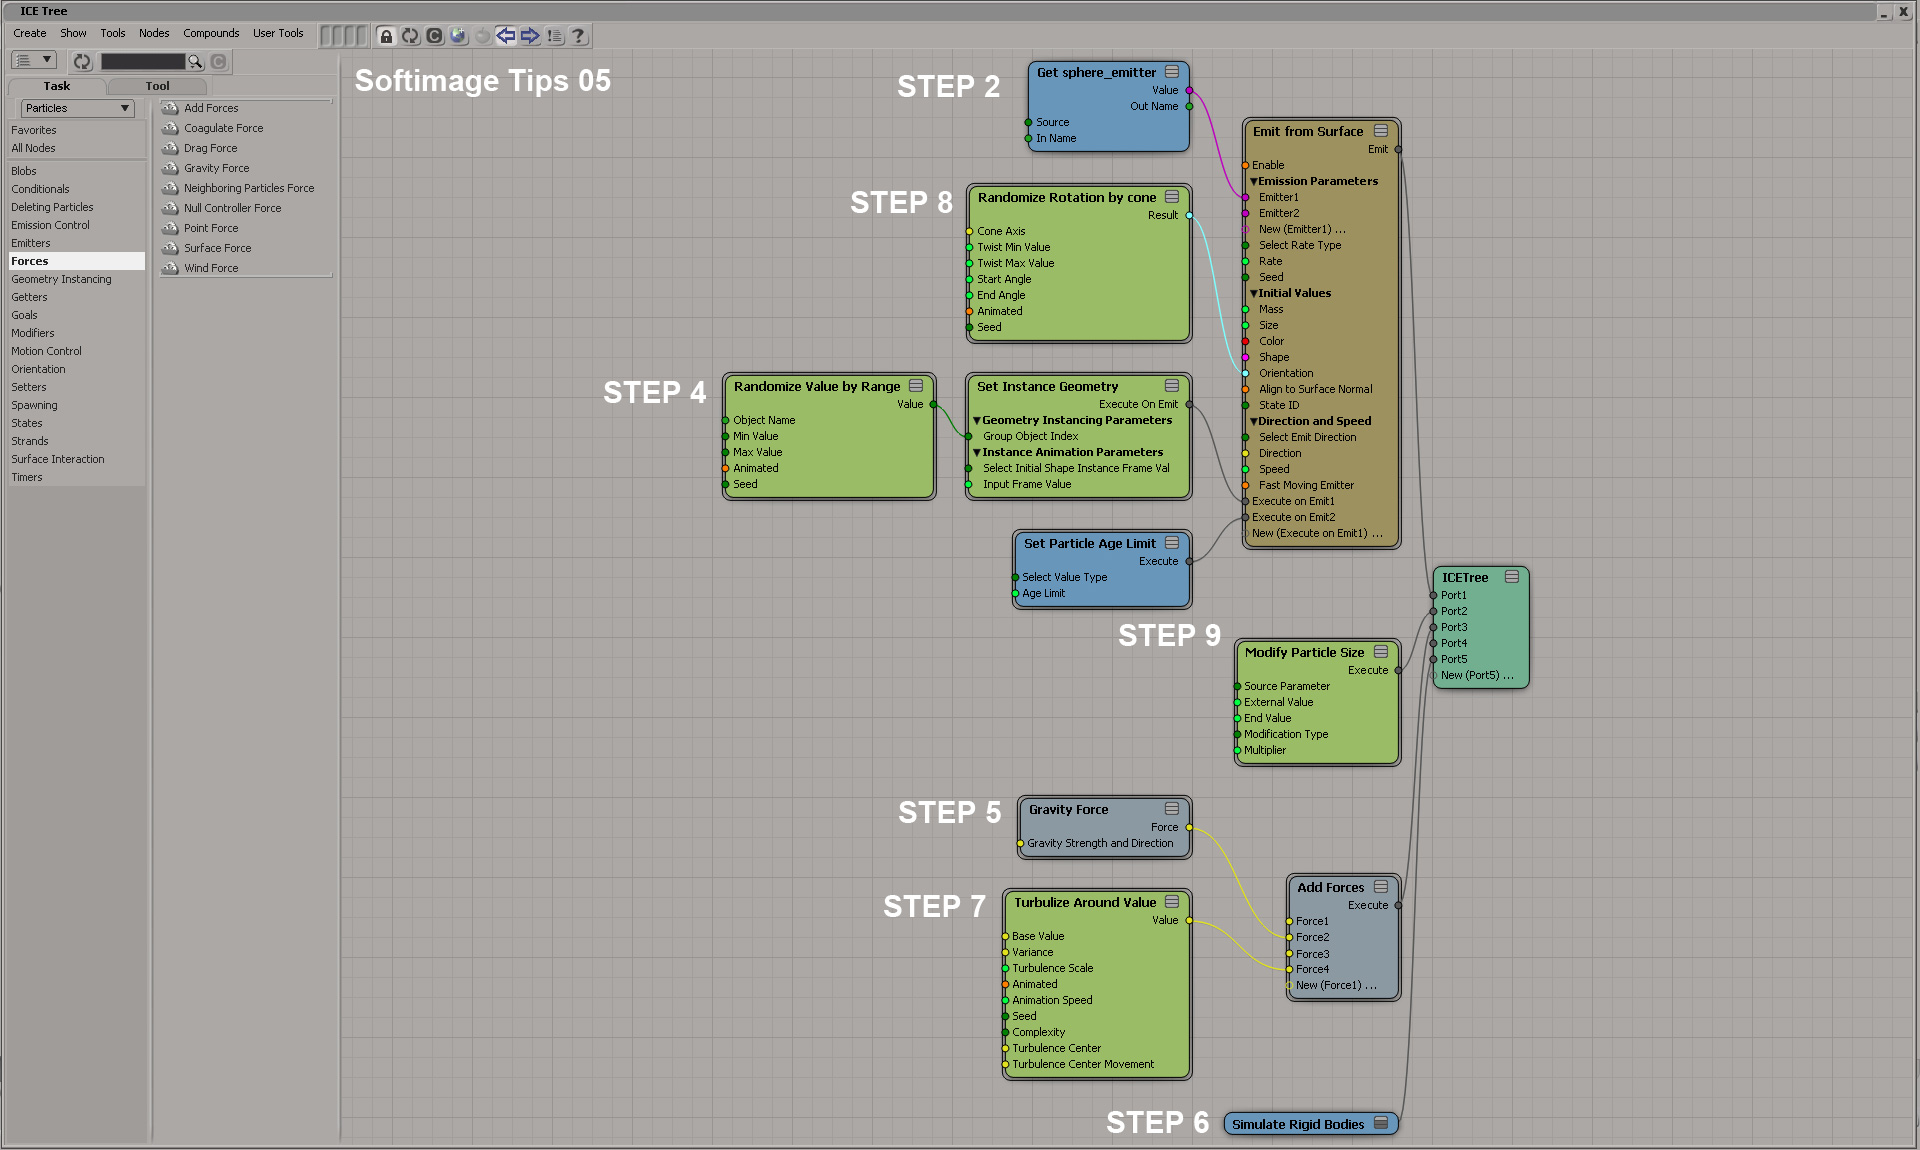The image size is (1920, 1150).
Task: Open the list view mode dropdown
Action: coord(33,61)
